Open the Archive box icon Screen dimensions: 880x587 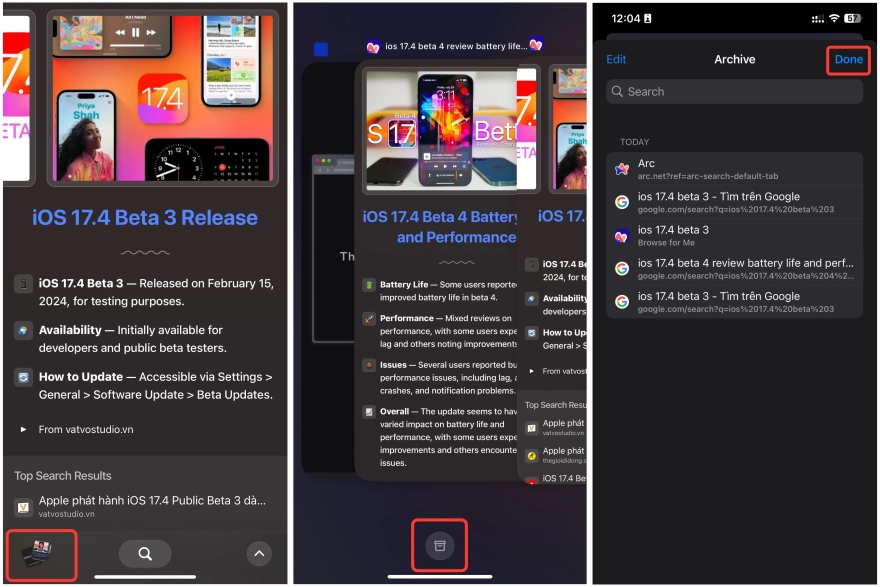pos(439,544)
